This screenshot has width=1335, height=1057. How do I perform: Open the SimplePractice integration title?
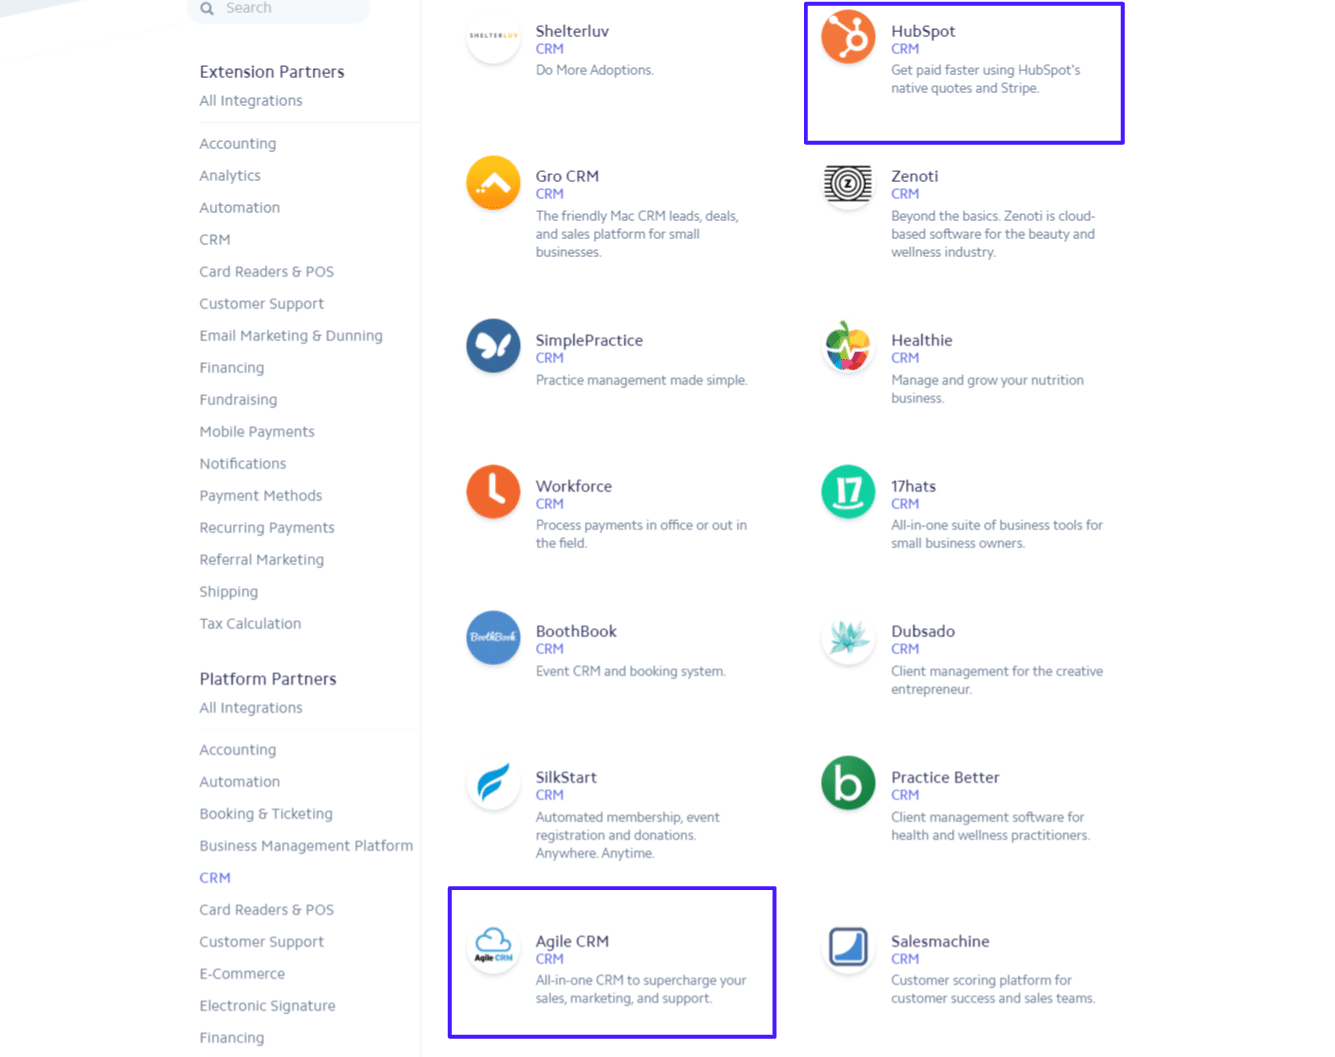(x=589, y=340)
